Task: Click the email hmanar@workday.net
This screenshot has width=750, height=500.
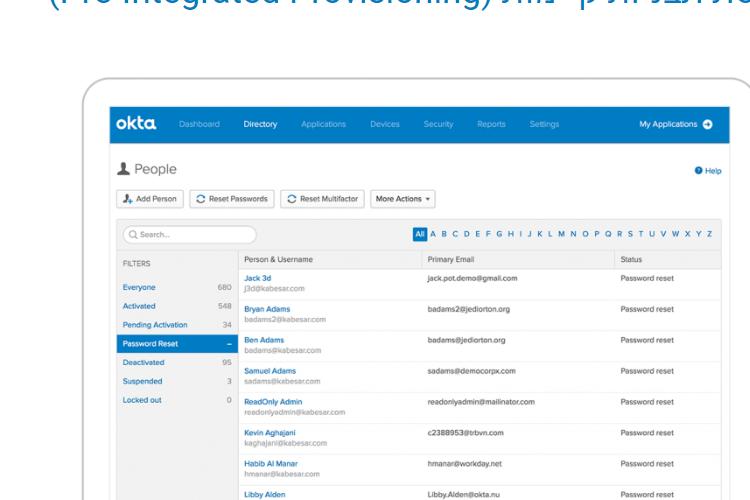Action: point(464,464)
